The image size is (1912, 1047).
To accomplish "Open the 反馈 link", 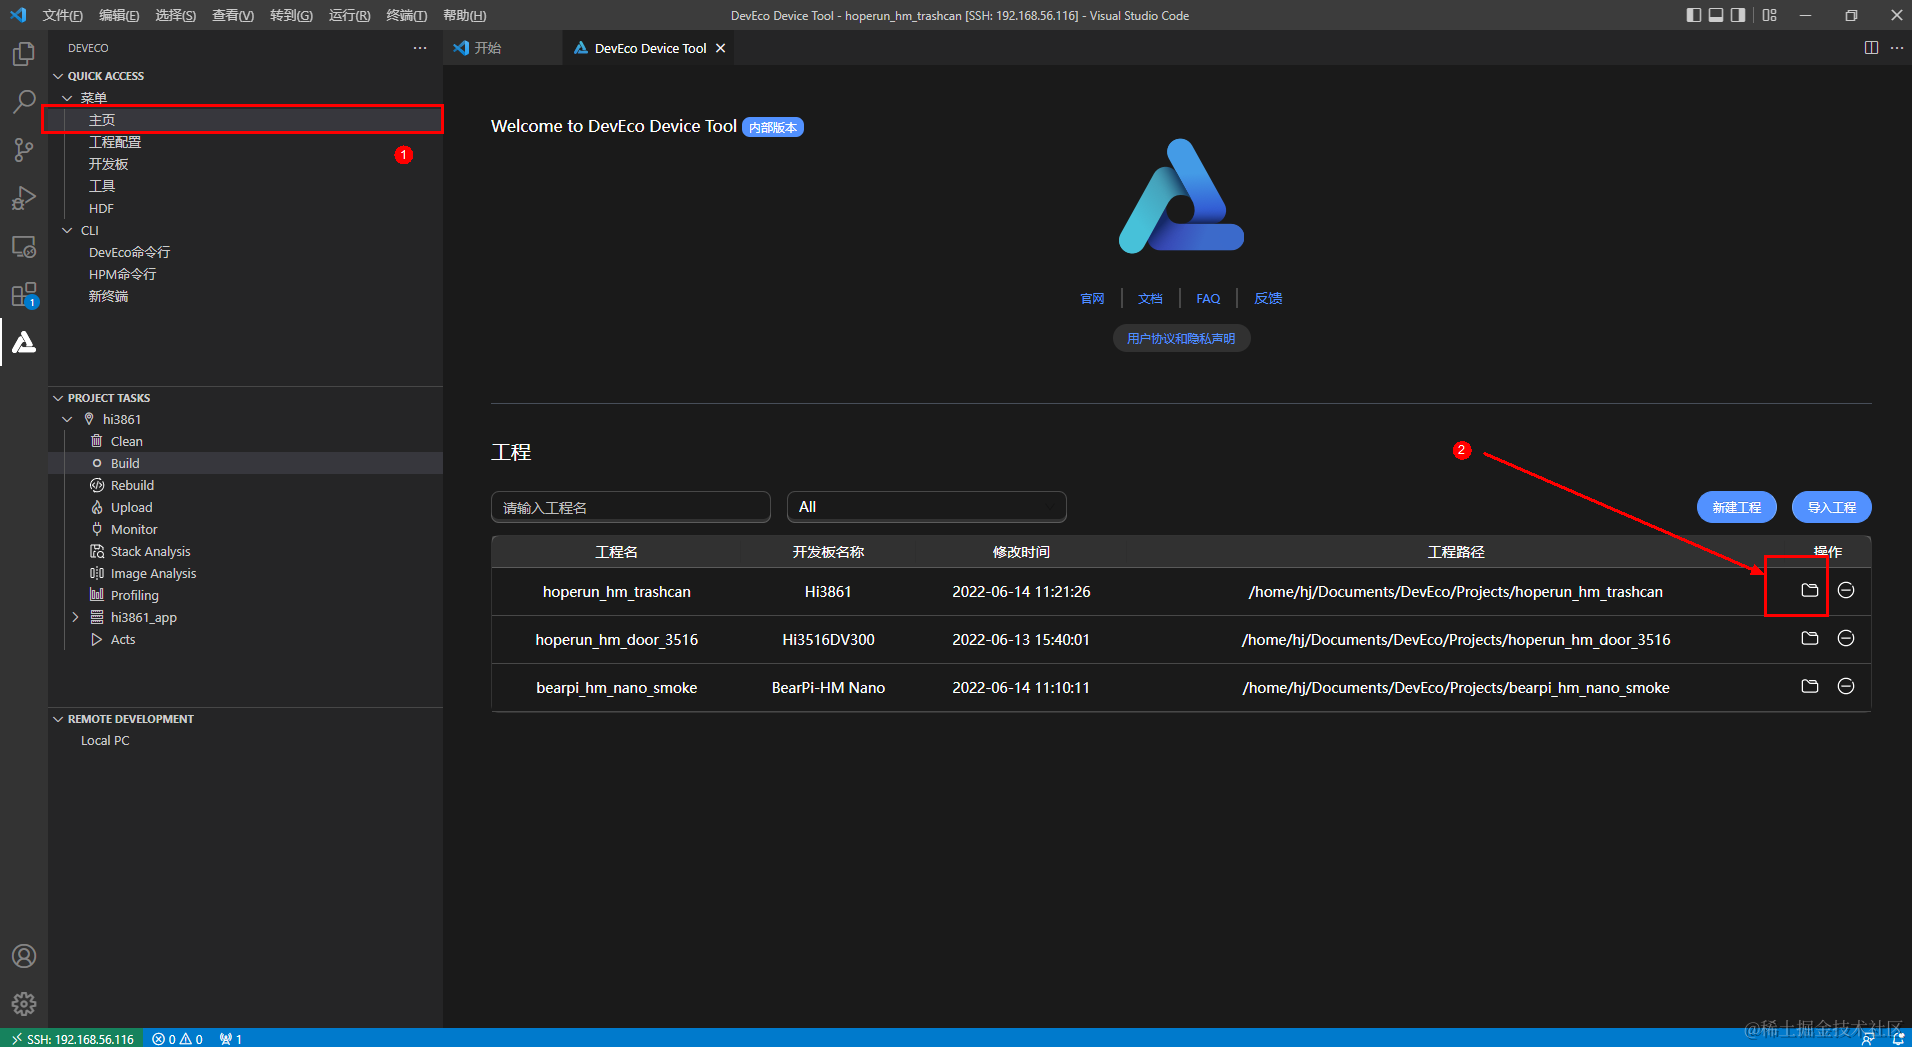I will [1268, 298].
